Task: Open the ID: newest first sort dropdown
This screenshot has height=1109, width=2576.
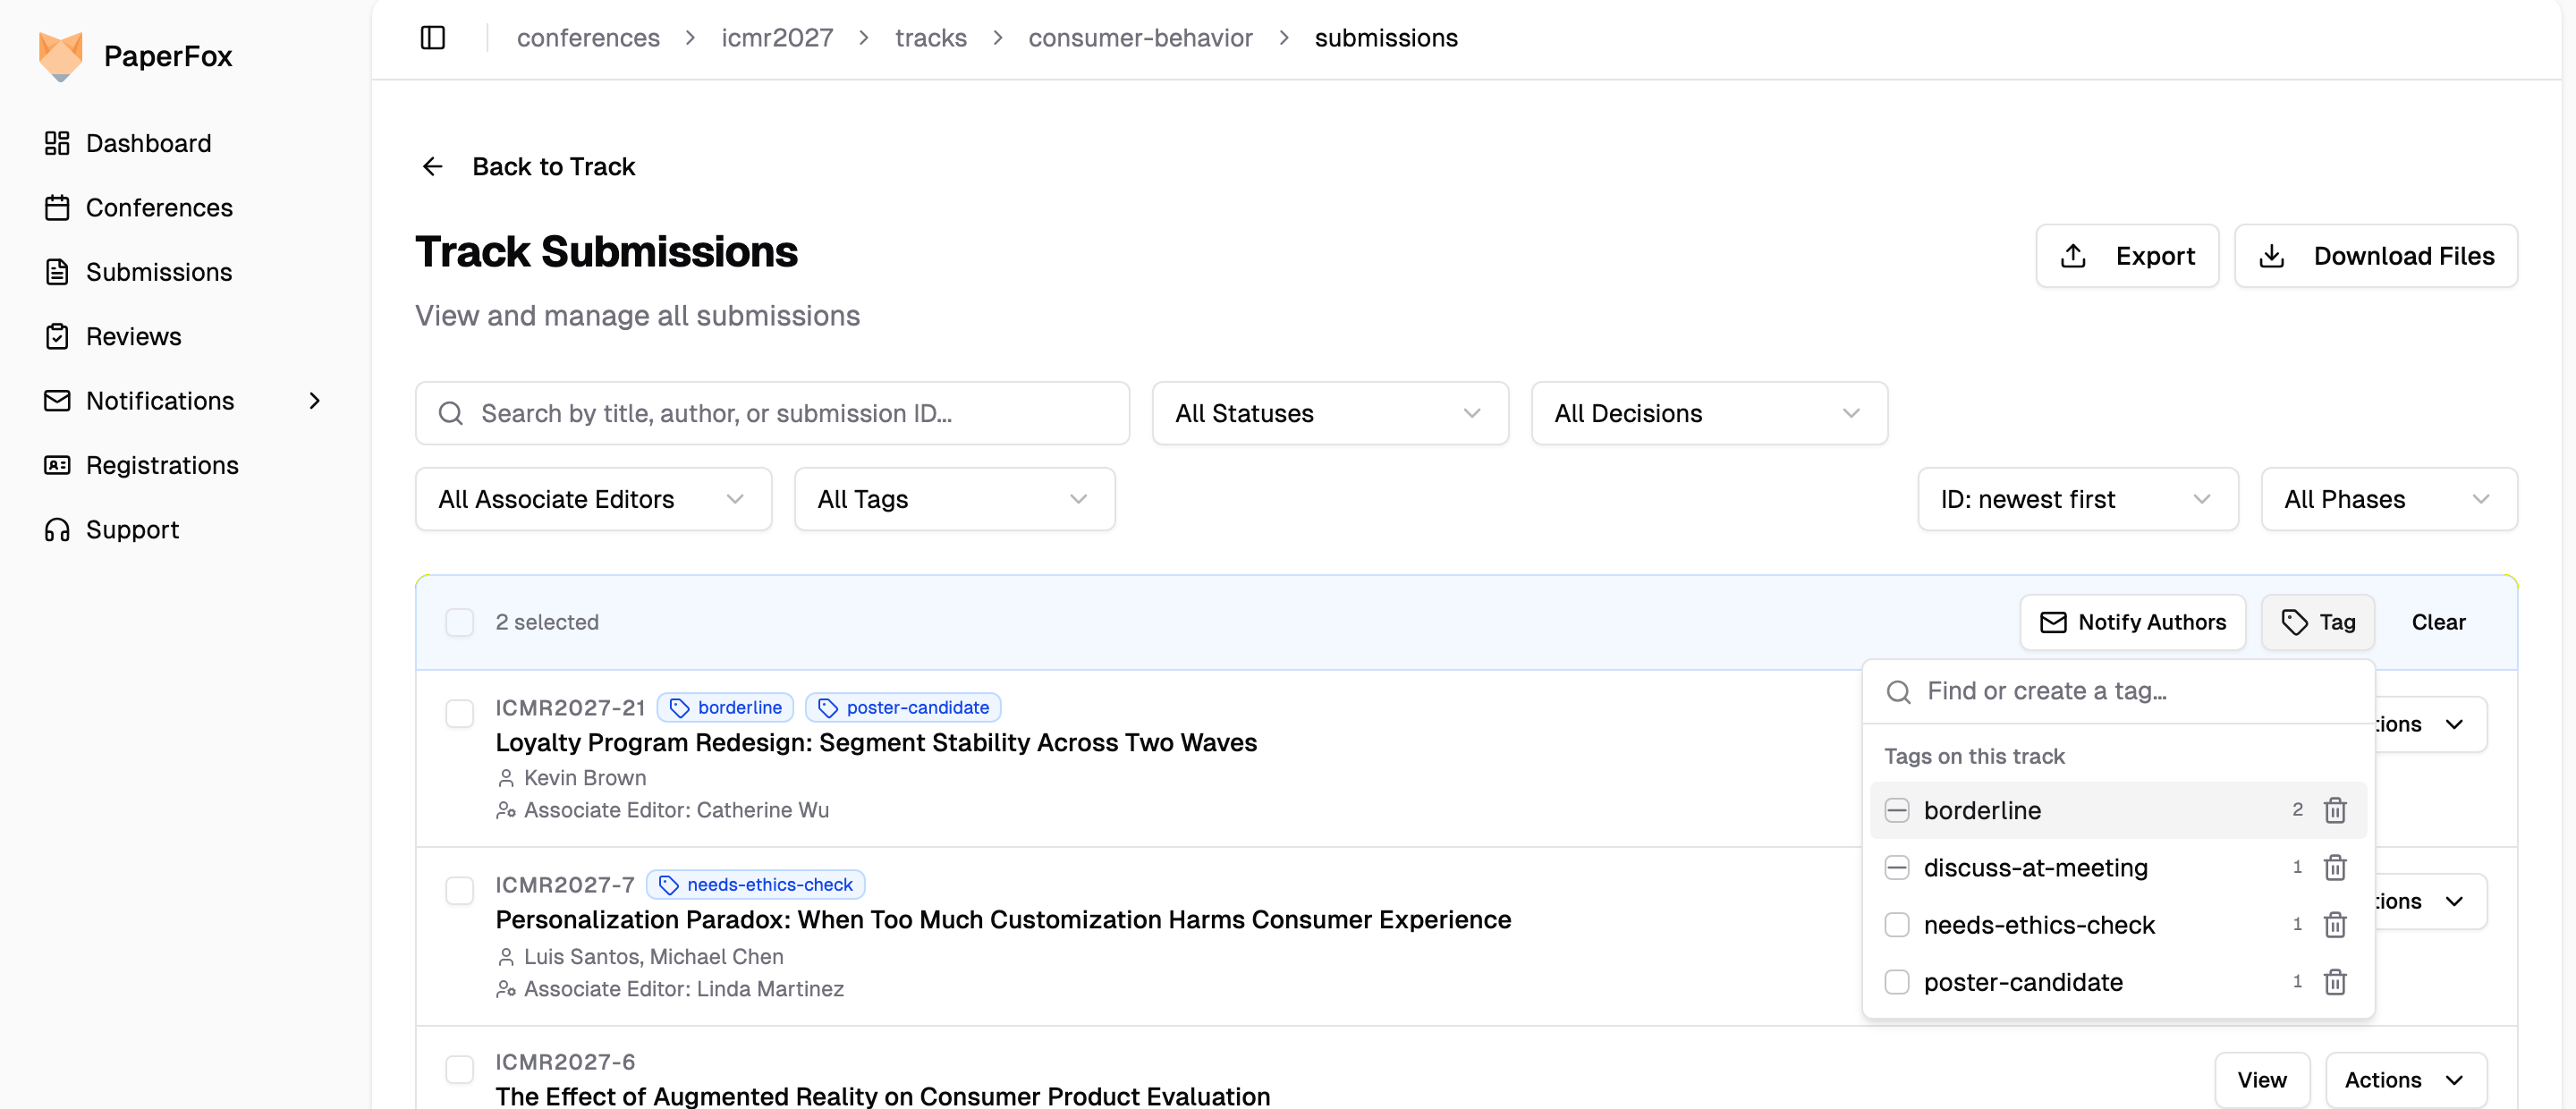Action: (x=2077, y=499)
